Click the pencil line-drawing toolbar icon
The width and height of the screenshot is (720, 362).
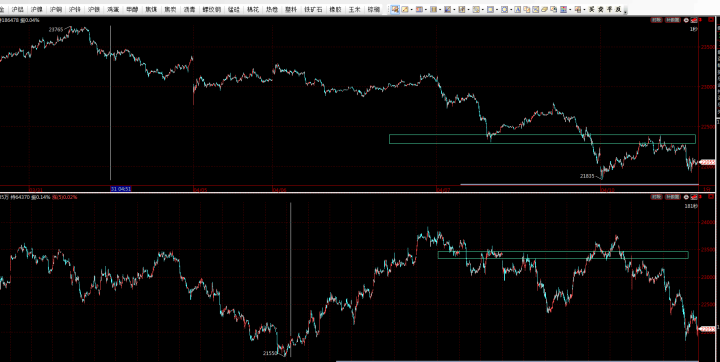(405, 9)
